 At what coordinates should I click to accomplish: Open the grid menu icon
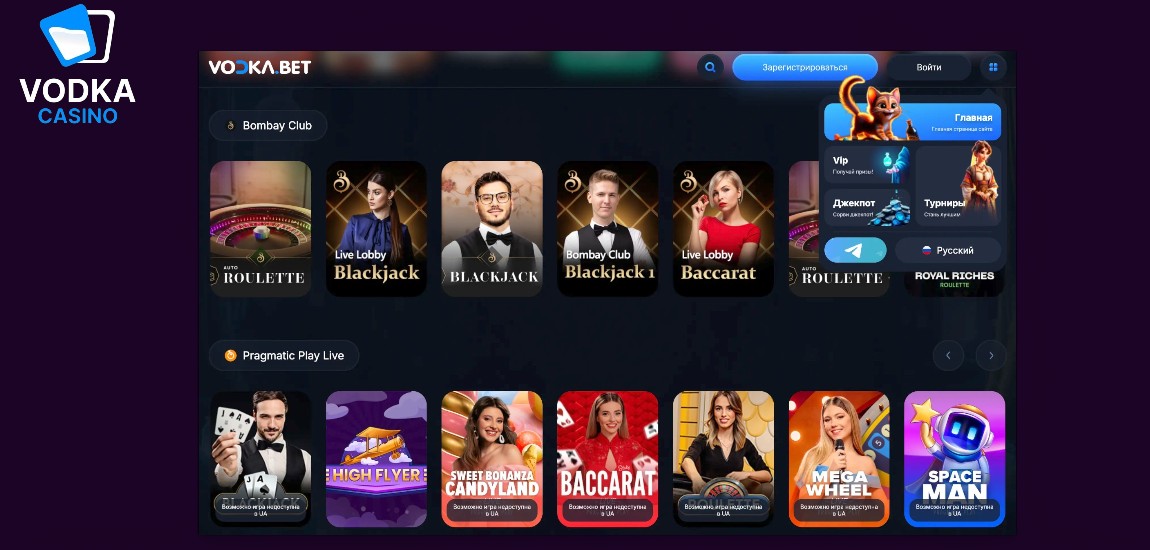coord(993,67)
